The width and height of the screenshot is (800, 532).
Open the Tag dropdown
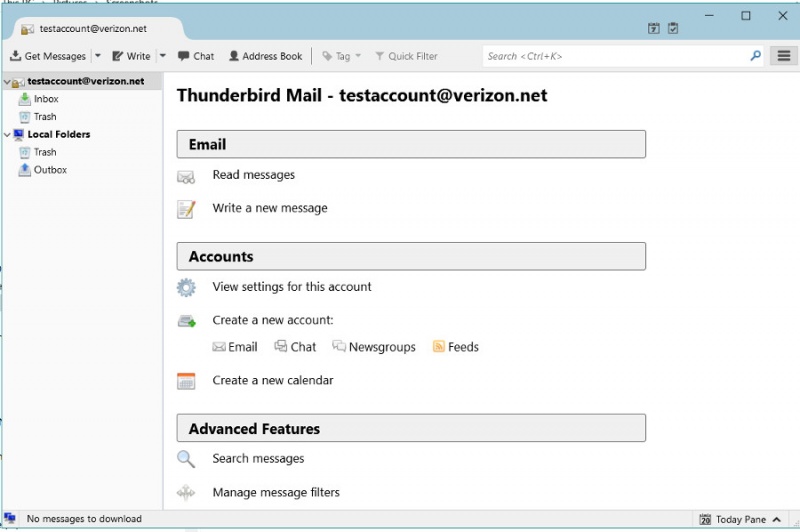click(x=341, y=56)
